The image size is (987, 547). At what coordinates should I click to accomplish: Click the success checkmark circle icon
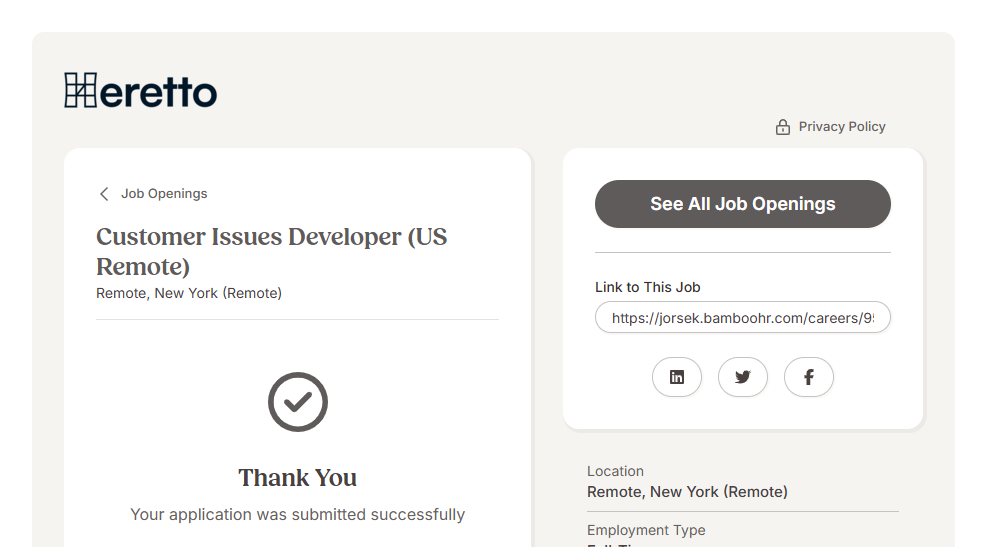[x=298, y=402]
